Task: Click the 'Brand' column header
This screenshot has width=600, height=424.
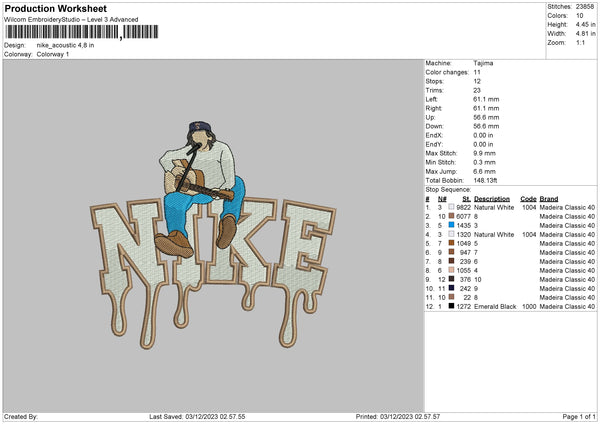Action: point(549,199)
